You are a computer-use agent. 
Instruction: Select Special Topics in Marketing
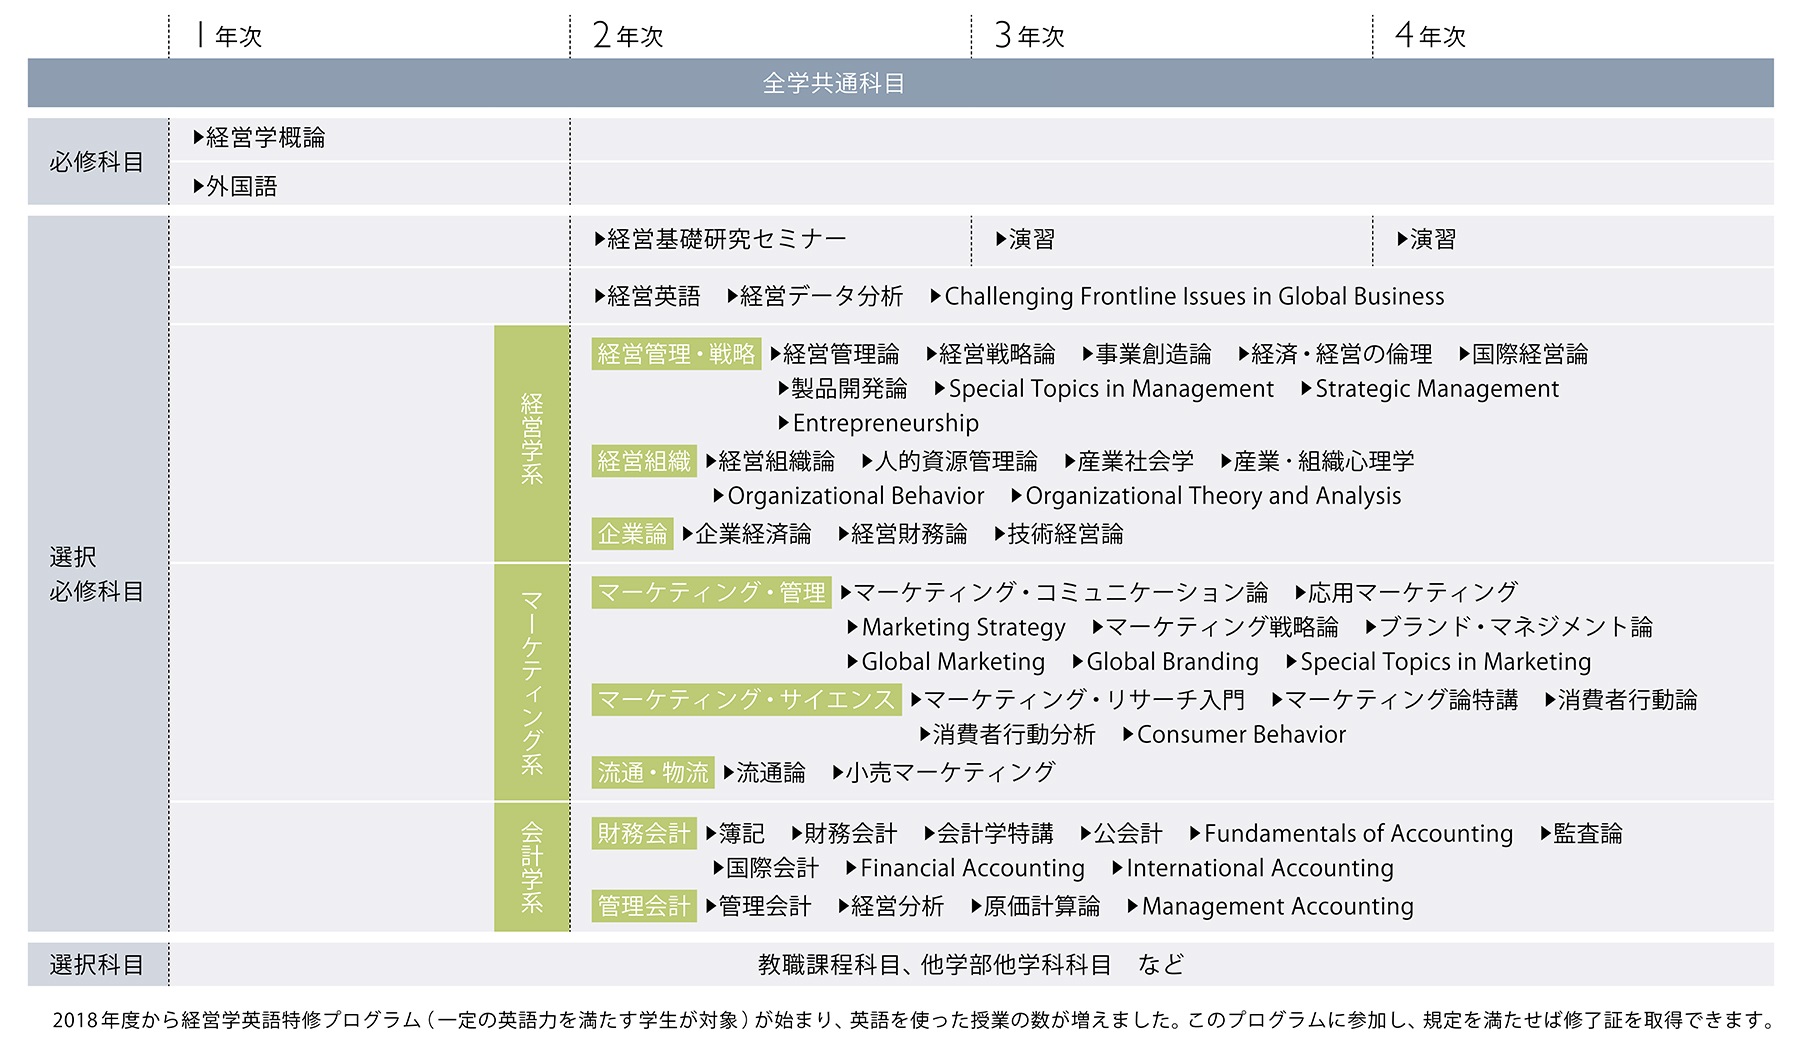pos(1439,662)
